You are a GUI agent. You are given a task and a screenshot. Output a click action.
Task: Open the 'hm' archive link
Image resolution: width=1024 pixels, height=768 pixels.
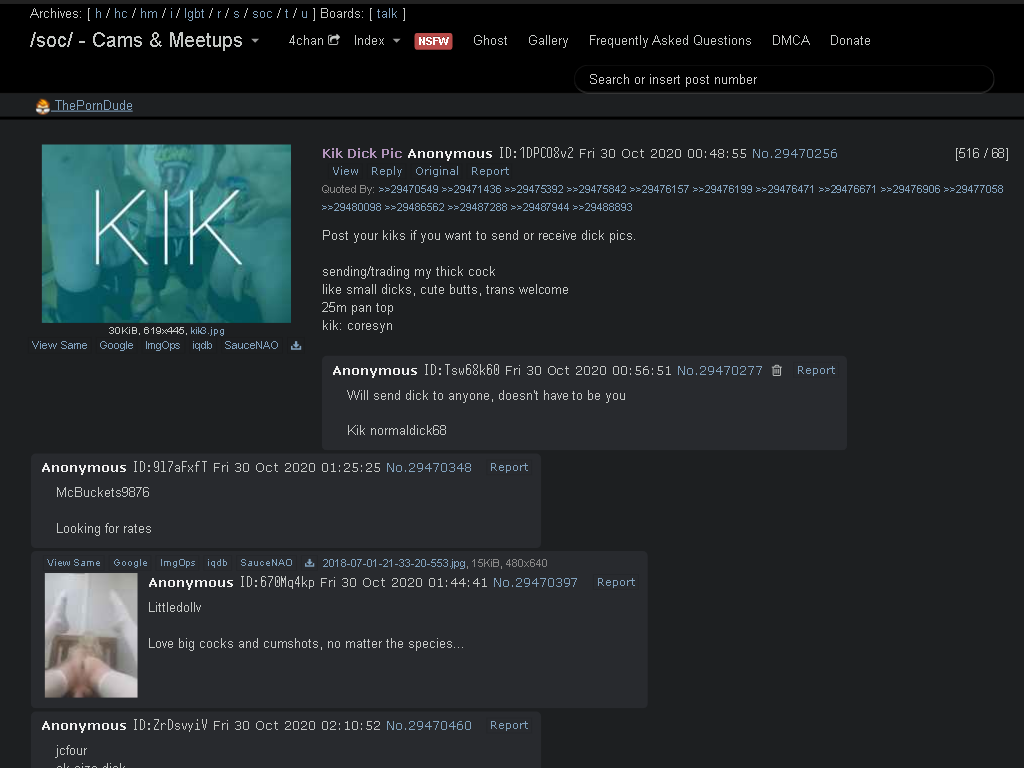149,13
